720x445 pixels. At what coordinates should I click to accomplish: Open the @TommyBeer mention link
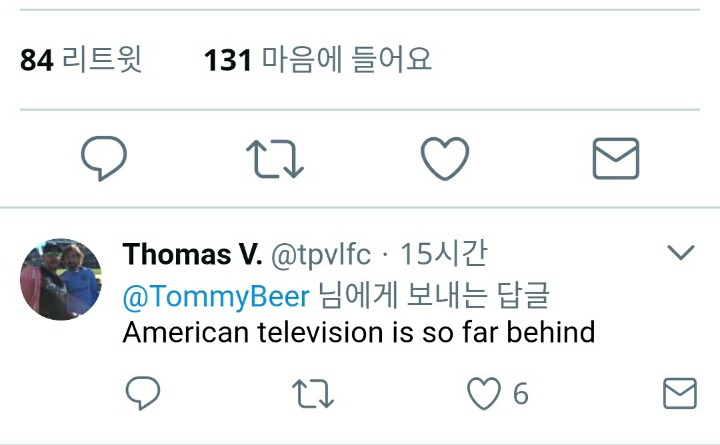(216, 295)
